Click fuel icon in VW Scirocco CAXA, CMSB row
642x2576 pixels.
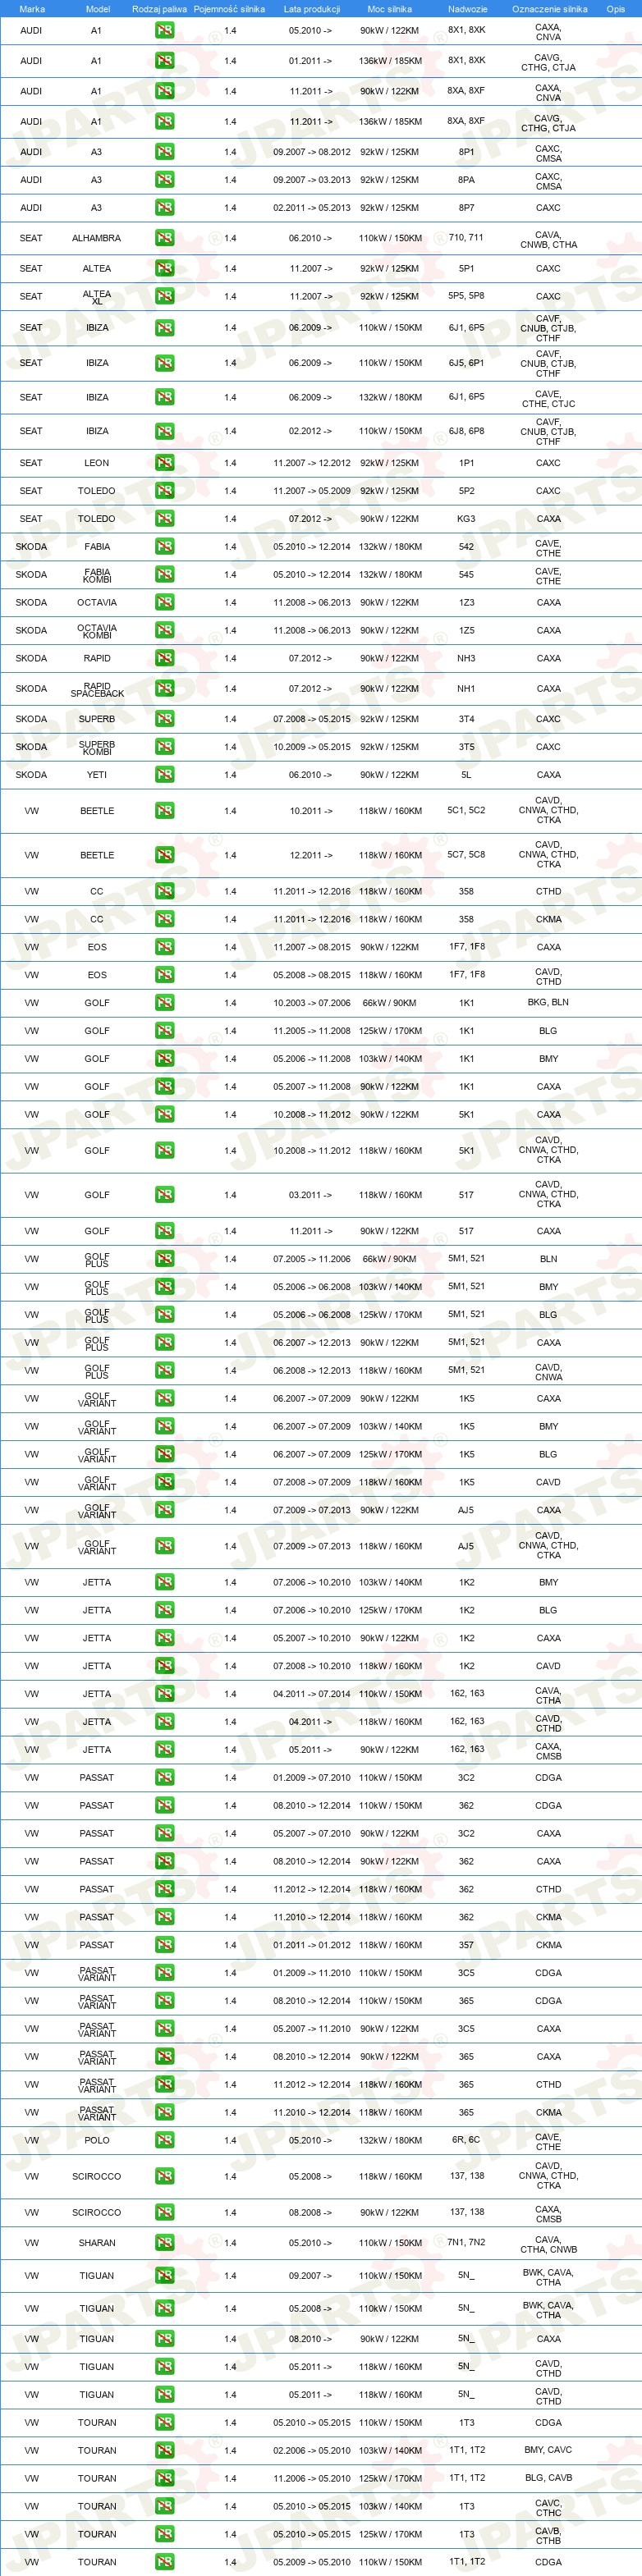coord(164,2213)
